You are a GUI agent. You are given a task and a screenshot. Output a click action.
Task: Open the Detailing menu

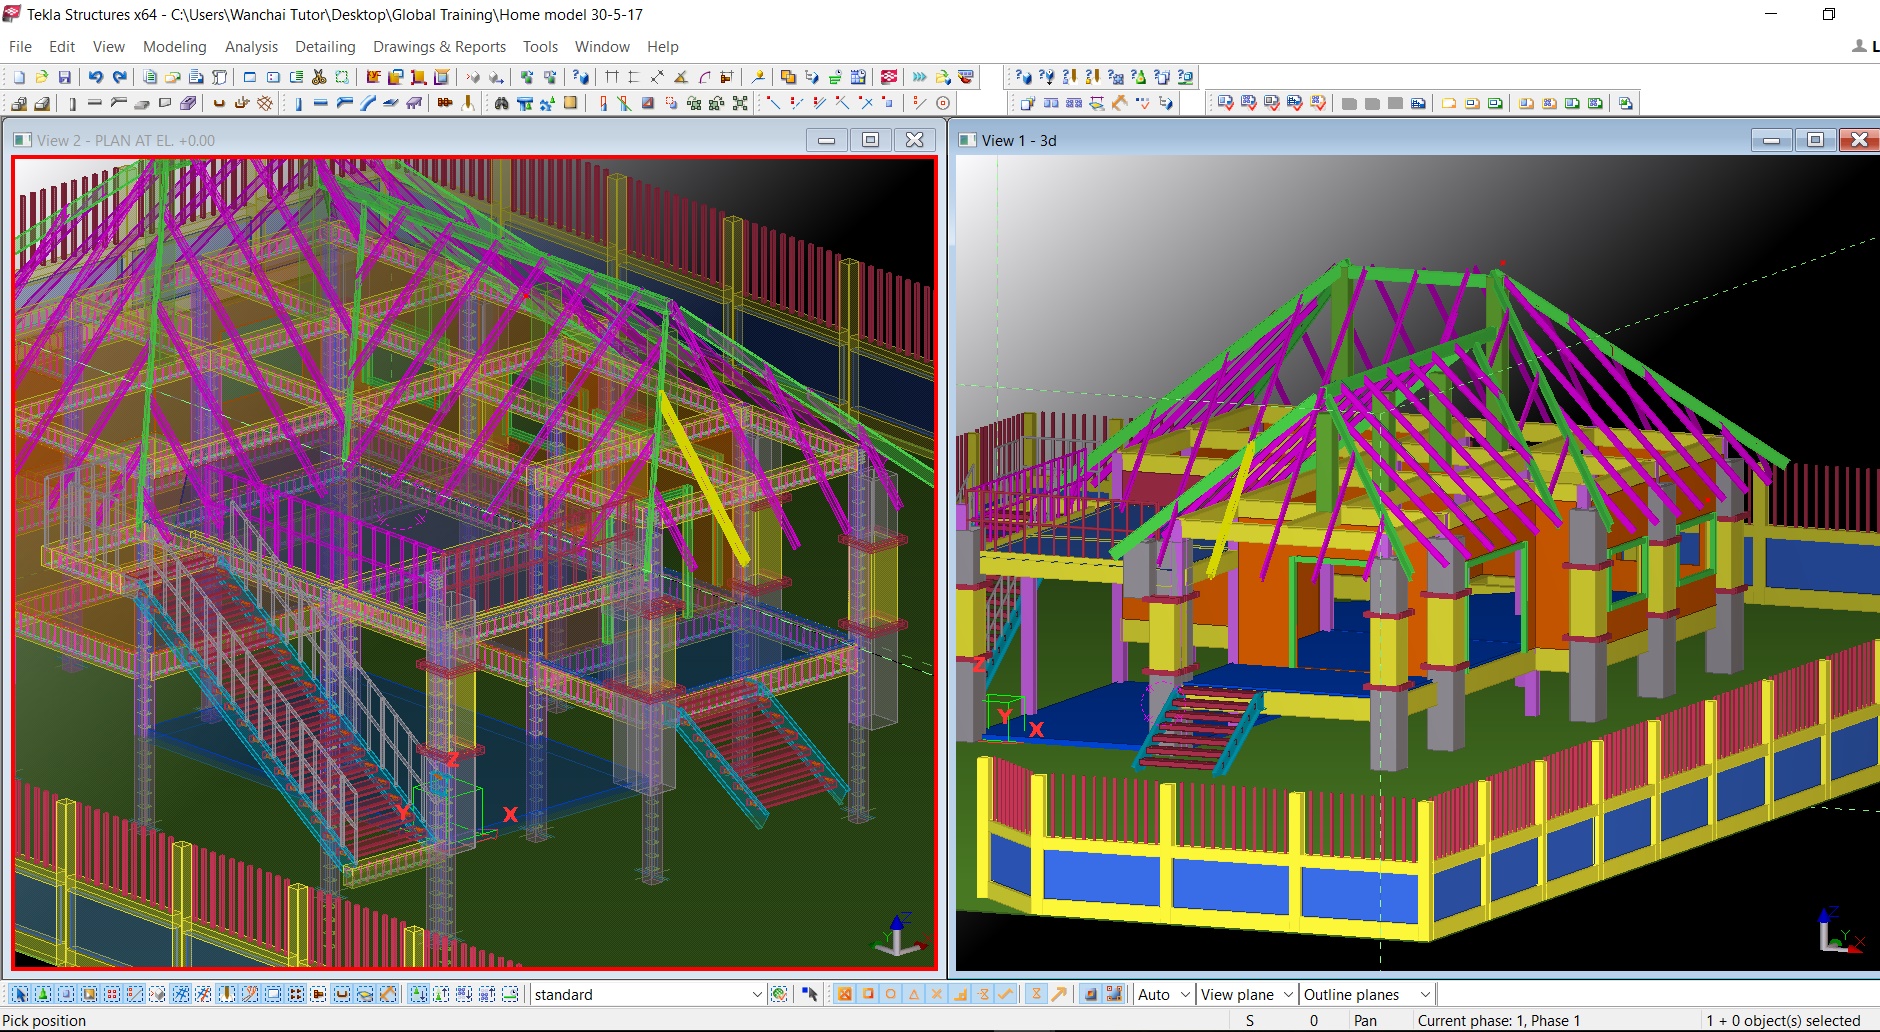pos(325,46)
